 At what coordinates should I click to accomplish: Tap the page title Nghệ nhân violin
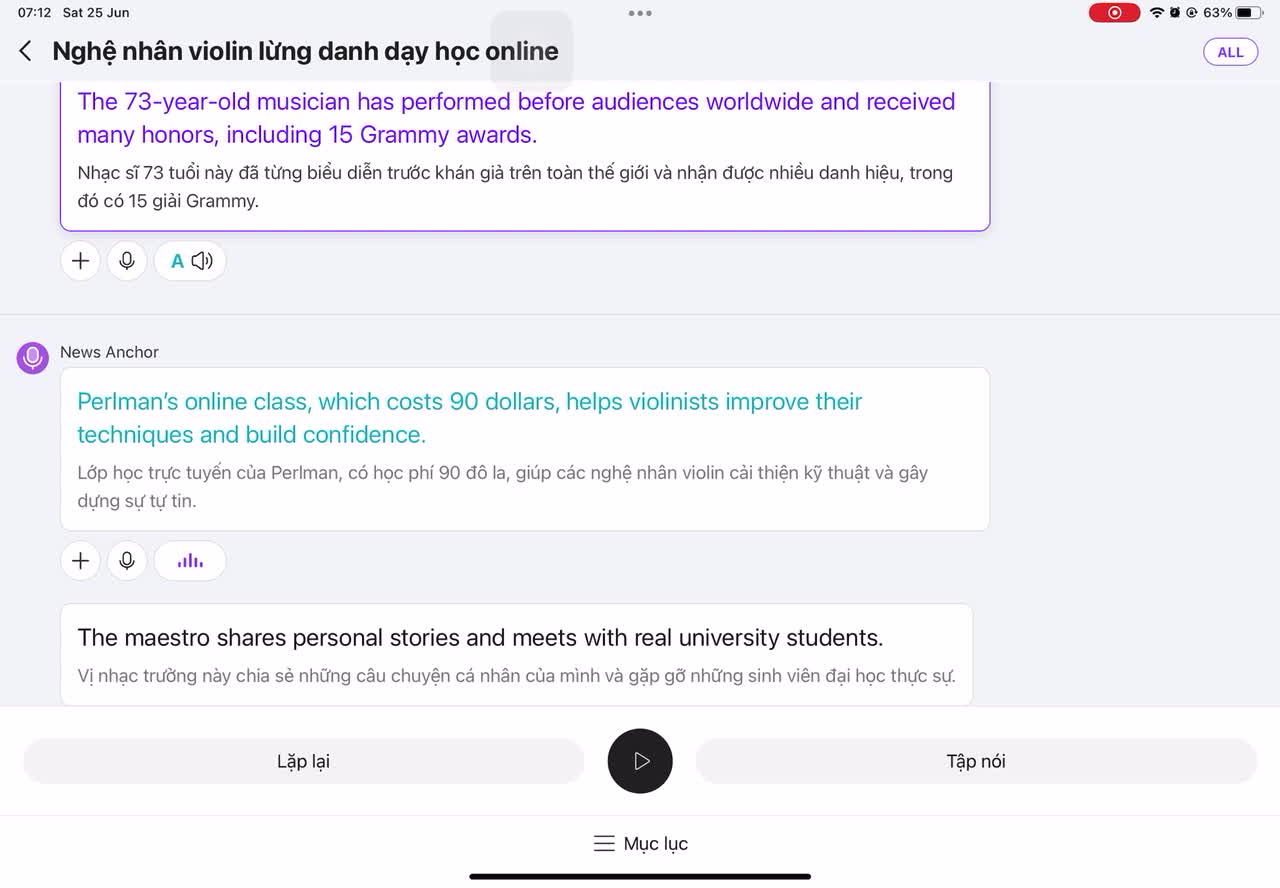pyautogui.click(x=305, y=51)
